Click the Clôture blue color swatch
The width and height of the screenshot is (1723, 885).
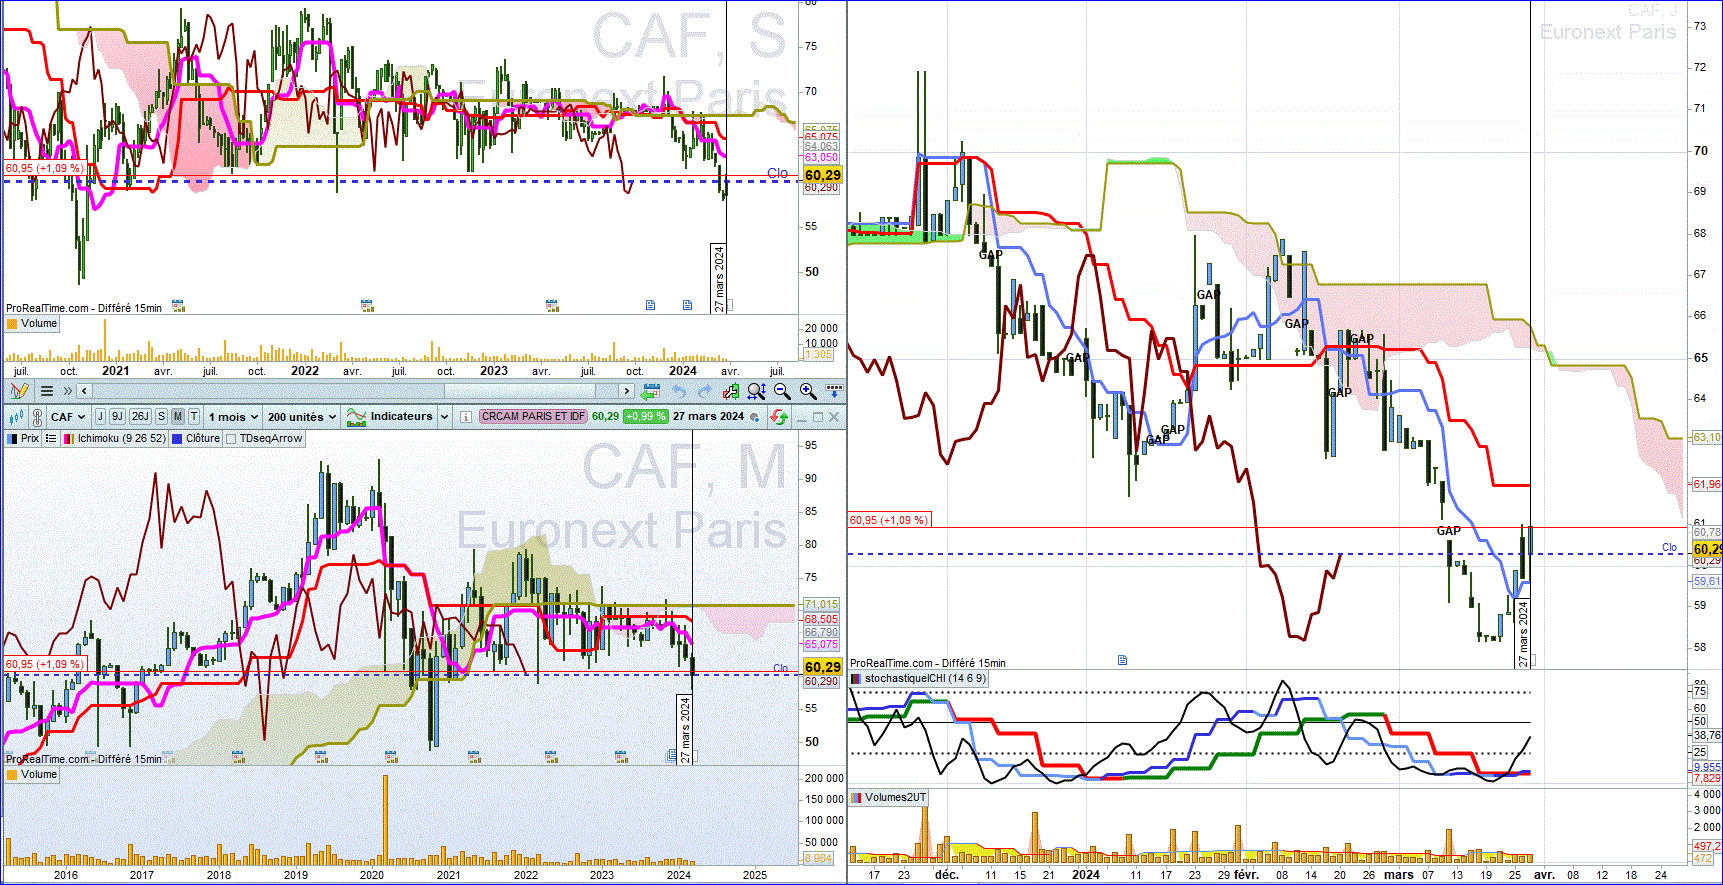tap(177, 439)
